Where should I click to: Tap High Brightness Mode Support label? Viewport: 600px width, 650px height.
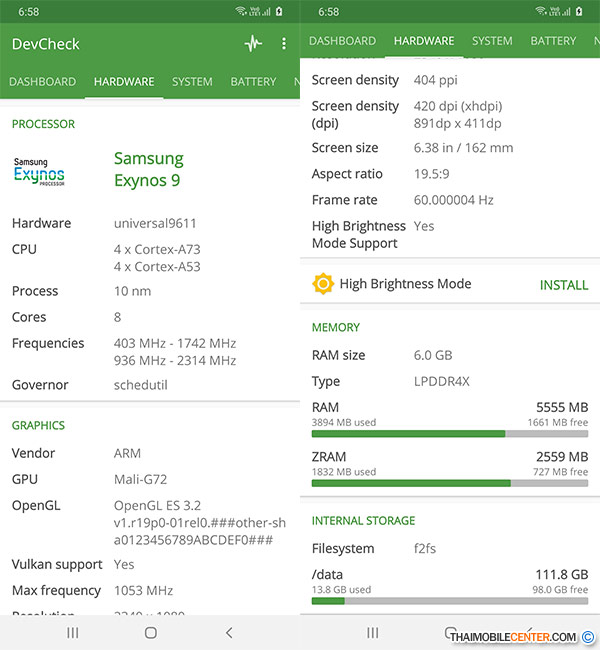coord(359,235)
